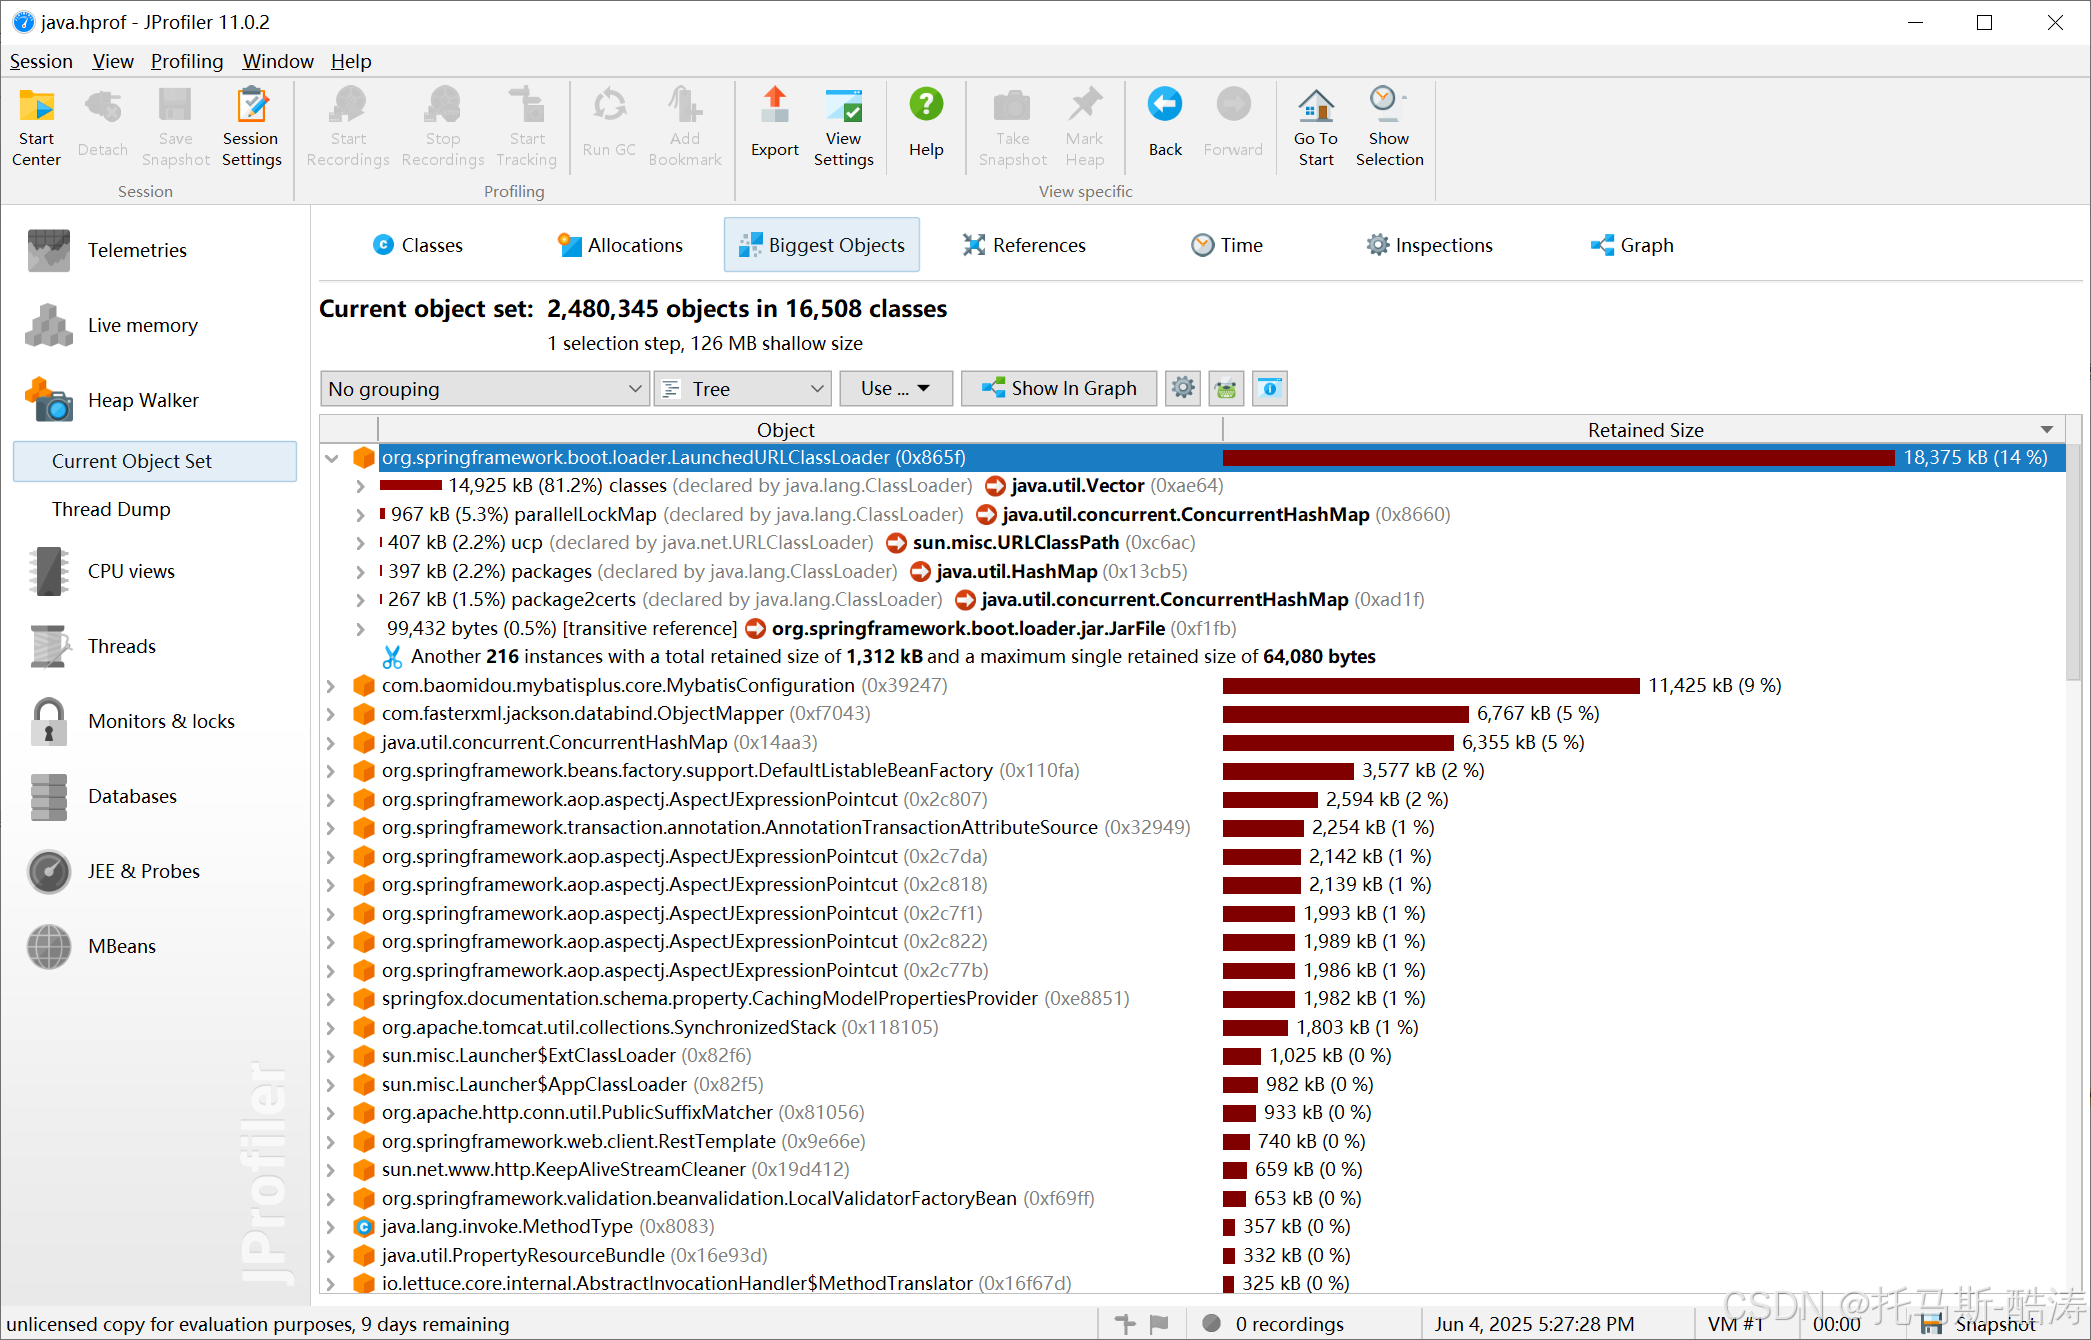Switch to the References tab
Screen dimensions: 2091x1340
1024,245
